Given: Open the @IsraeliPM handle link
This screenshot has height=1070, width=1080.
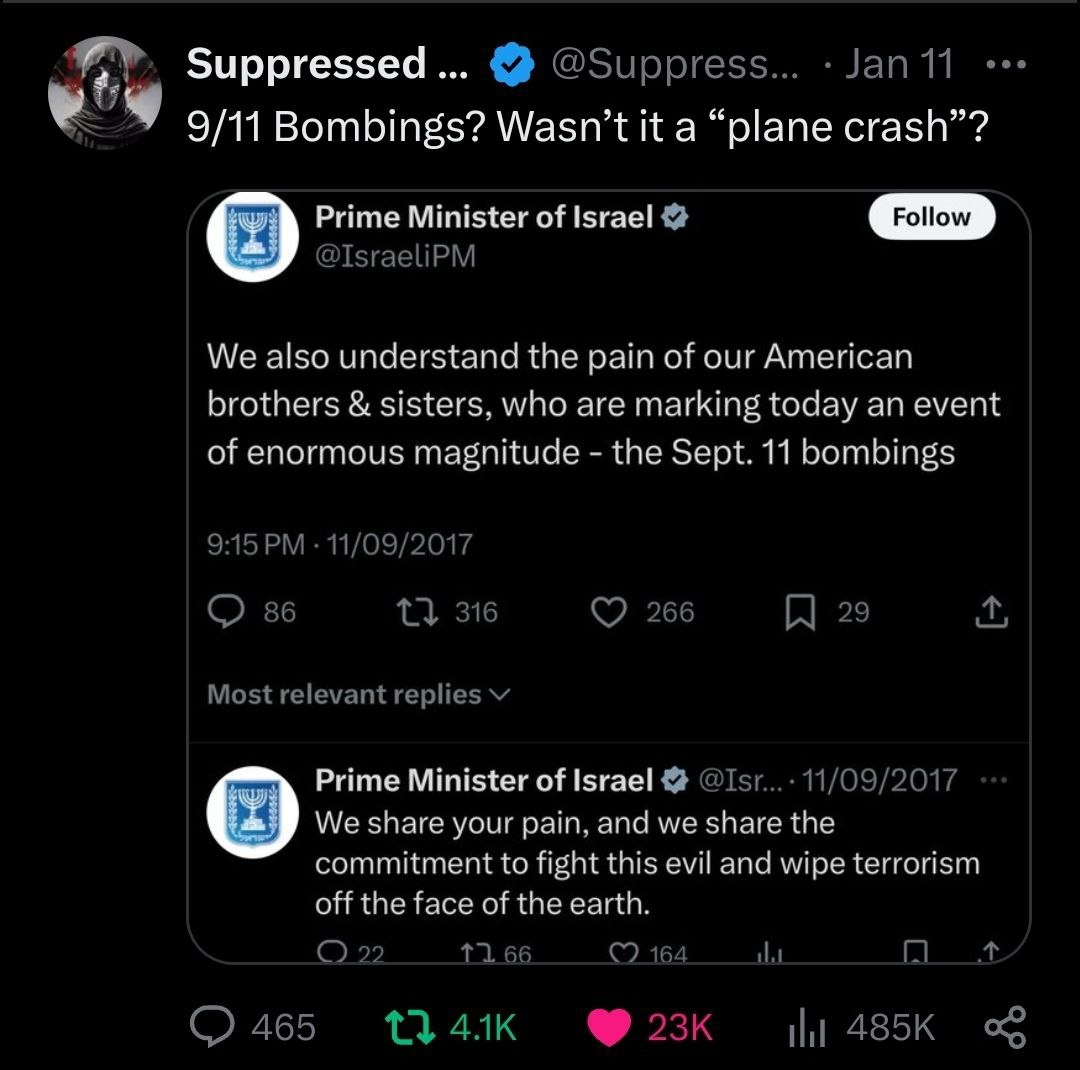Looking at the screenshot, I should tap(395, 256).
